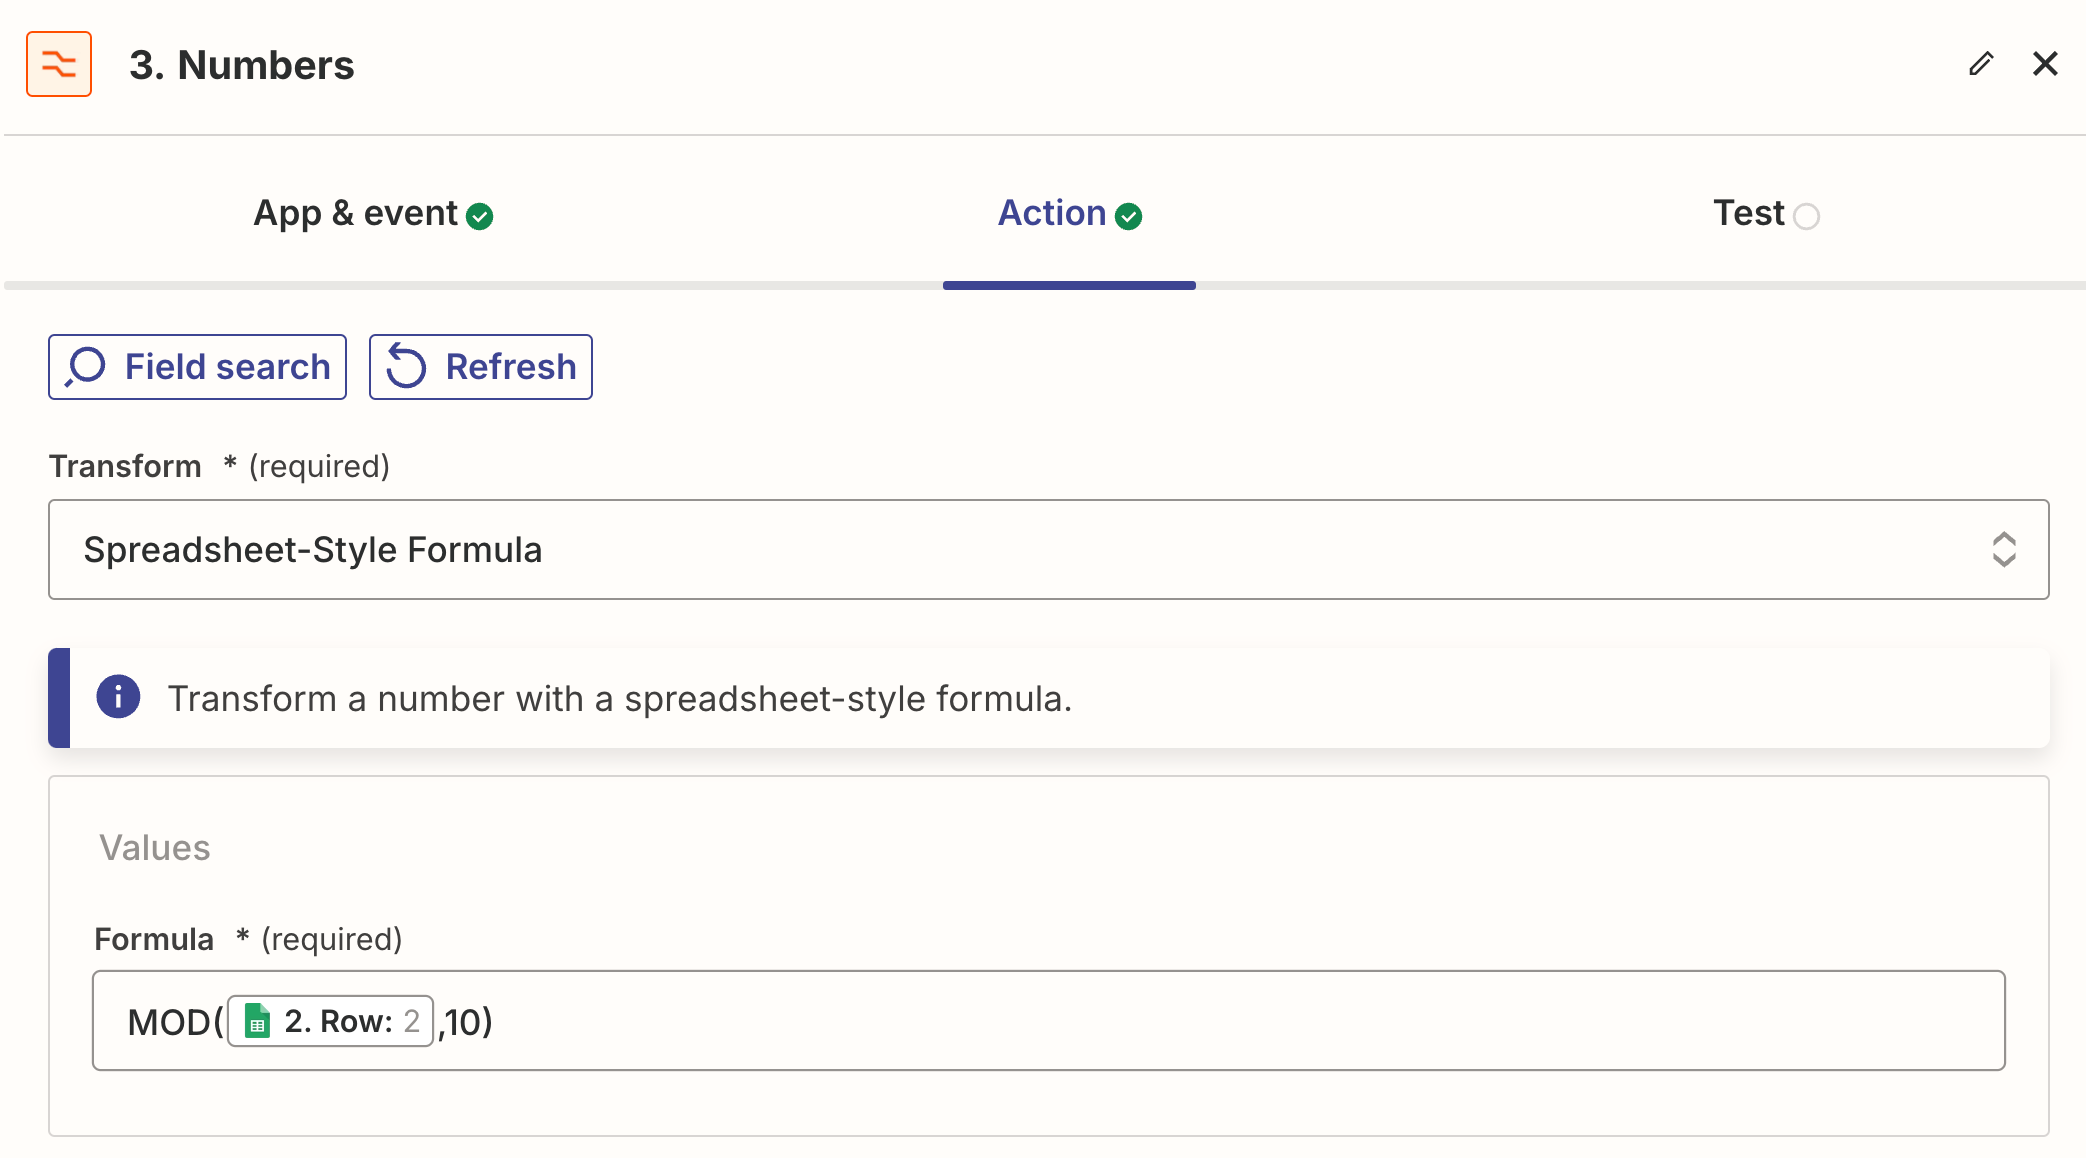
Task: Click inside the Formula input field
Action: [x=1200, y=1021]
